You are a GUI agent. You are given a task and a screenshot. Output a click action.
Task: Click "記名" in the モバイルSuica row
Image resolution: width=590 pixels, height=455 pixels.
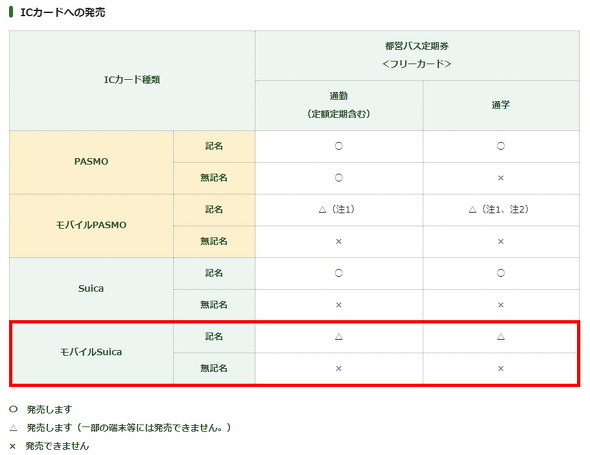tap(214, 337)
